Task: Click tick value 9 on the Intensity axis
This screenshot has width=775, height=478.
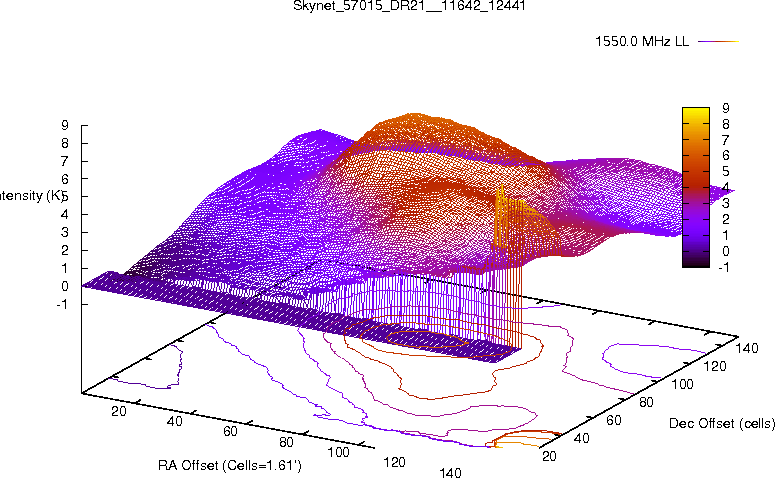Action: point(65,125)
